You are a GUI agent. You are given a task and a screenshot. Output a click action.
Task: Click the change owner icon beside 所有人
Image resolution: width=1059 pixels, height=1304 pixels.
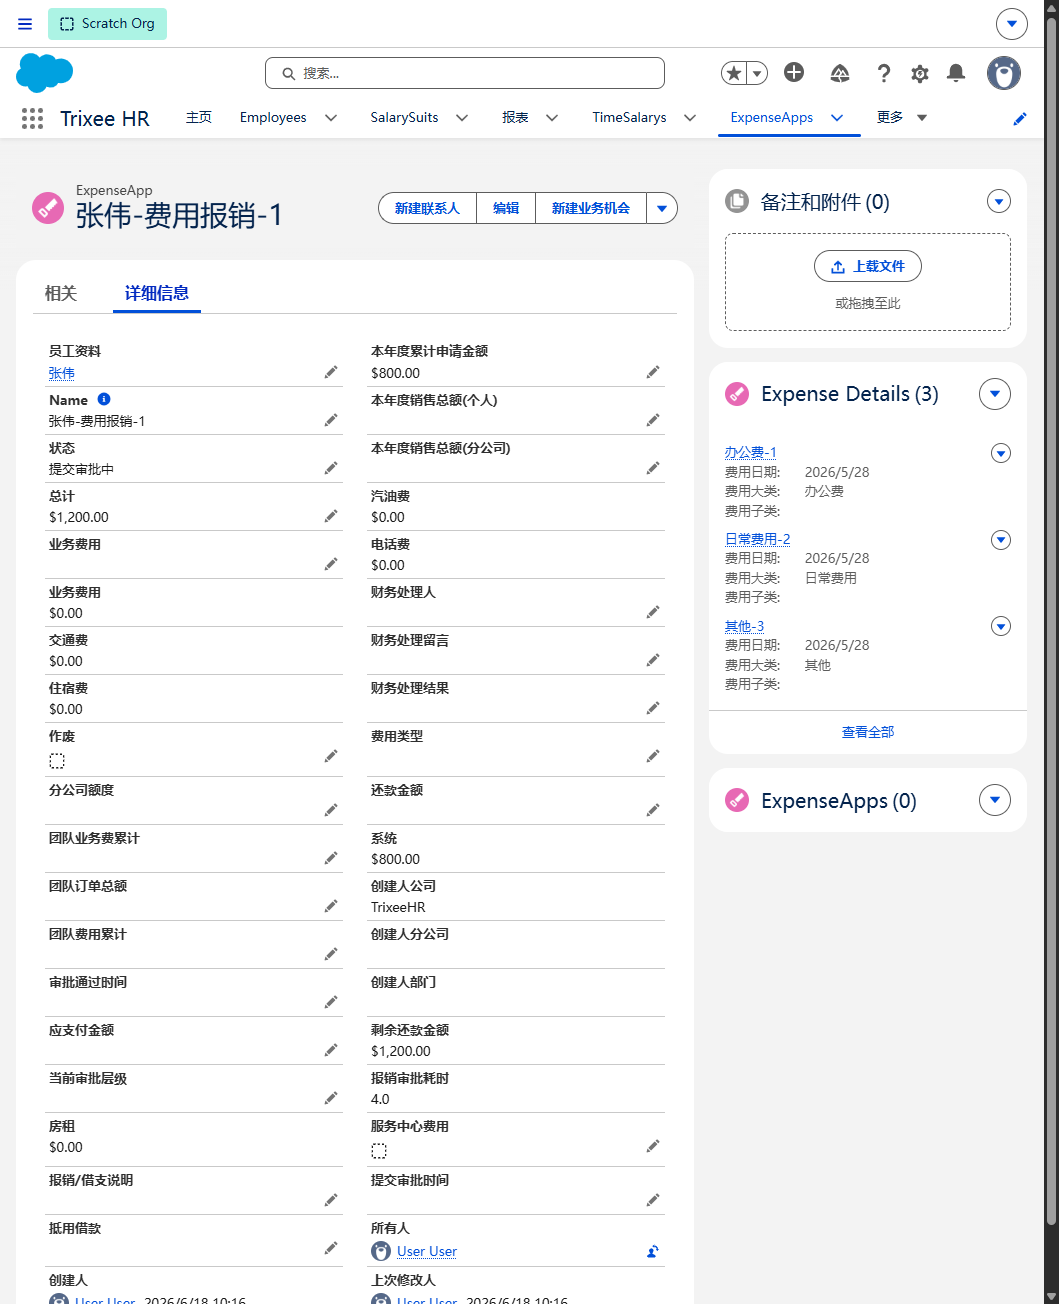[653, 1251]
